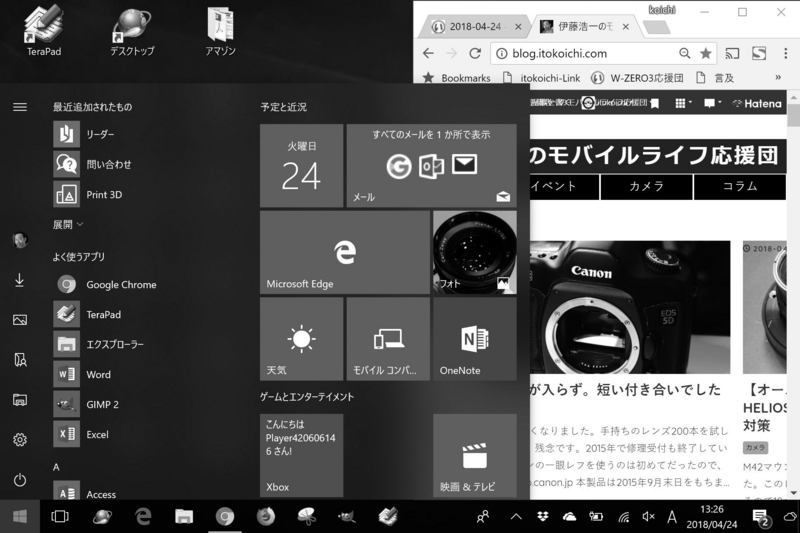Screen dimensions: 800x533
Task: Open user account avatar in Start sidebar
Action: click(x=20, y=240)
